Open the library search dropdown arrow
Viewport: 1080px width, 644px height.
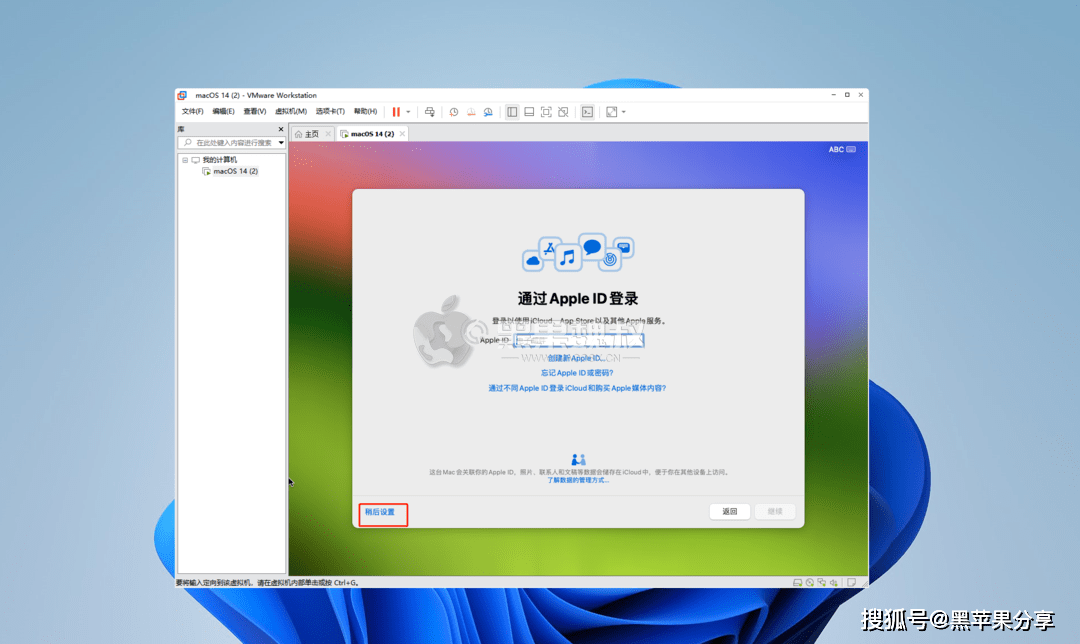[281, 143]
